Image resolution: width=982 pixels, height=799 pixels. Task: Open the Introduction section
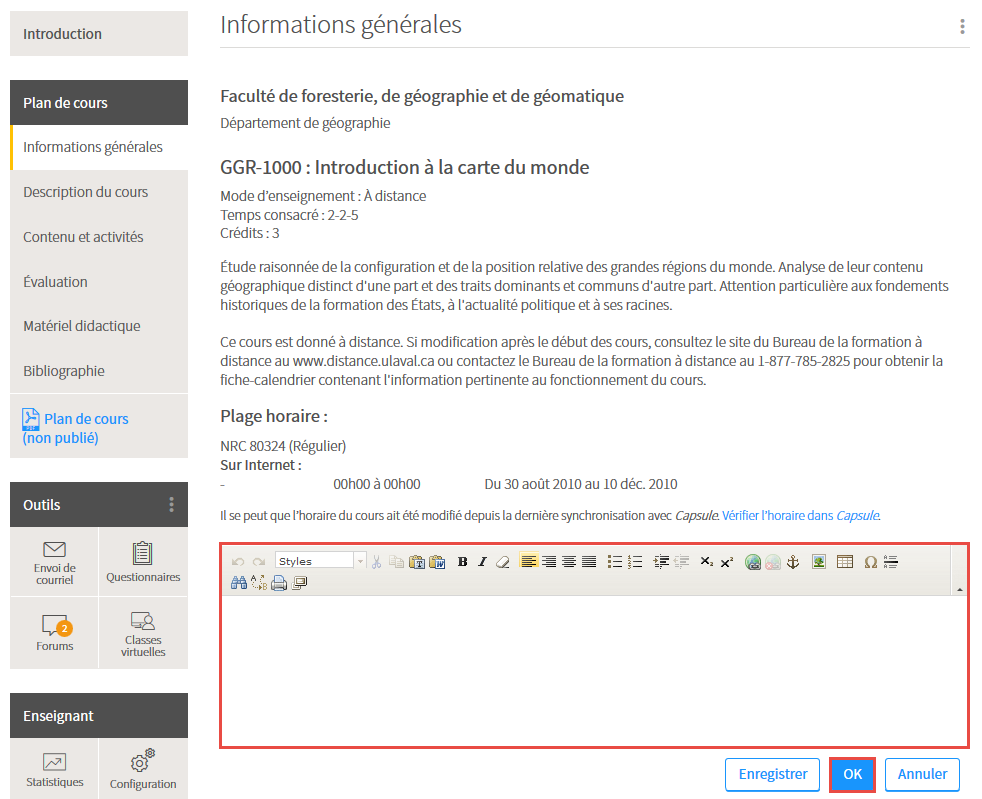point(99,34)
